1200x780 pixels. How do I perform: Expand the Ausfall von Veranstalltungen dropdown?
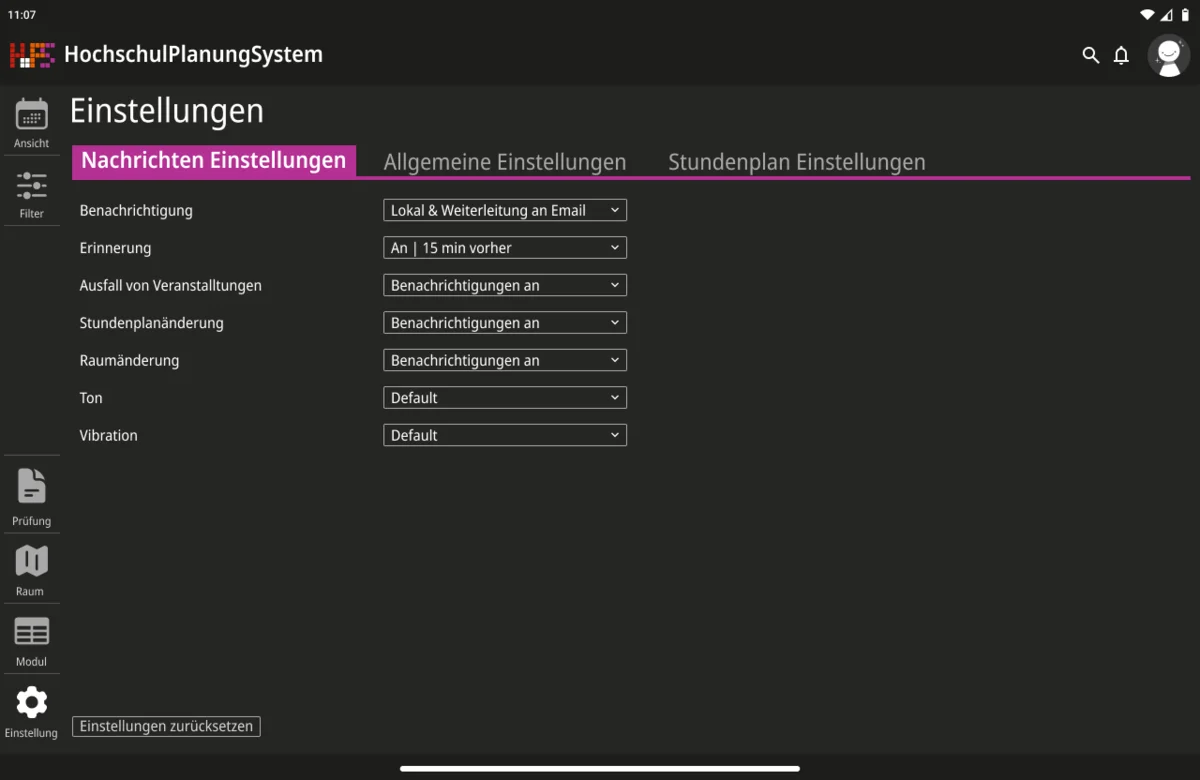505,285
